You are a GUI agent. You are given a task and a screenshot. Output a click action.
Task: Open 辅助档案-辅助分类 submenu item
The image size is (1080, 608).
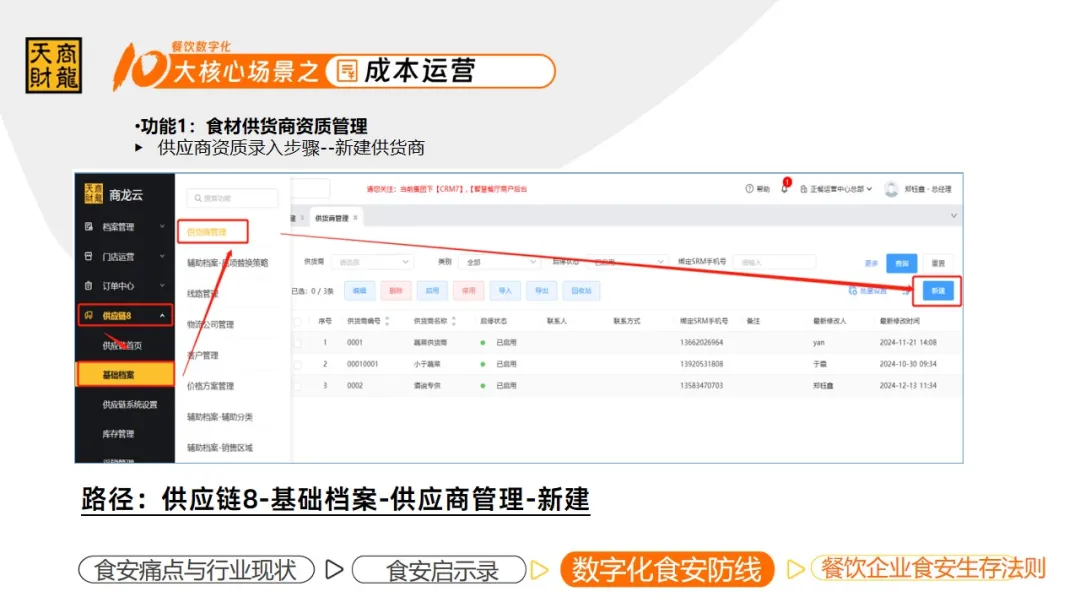point(220,417)
